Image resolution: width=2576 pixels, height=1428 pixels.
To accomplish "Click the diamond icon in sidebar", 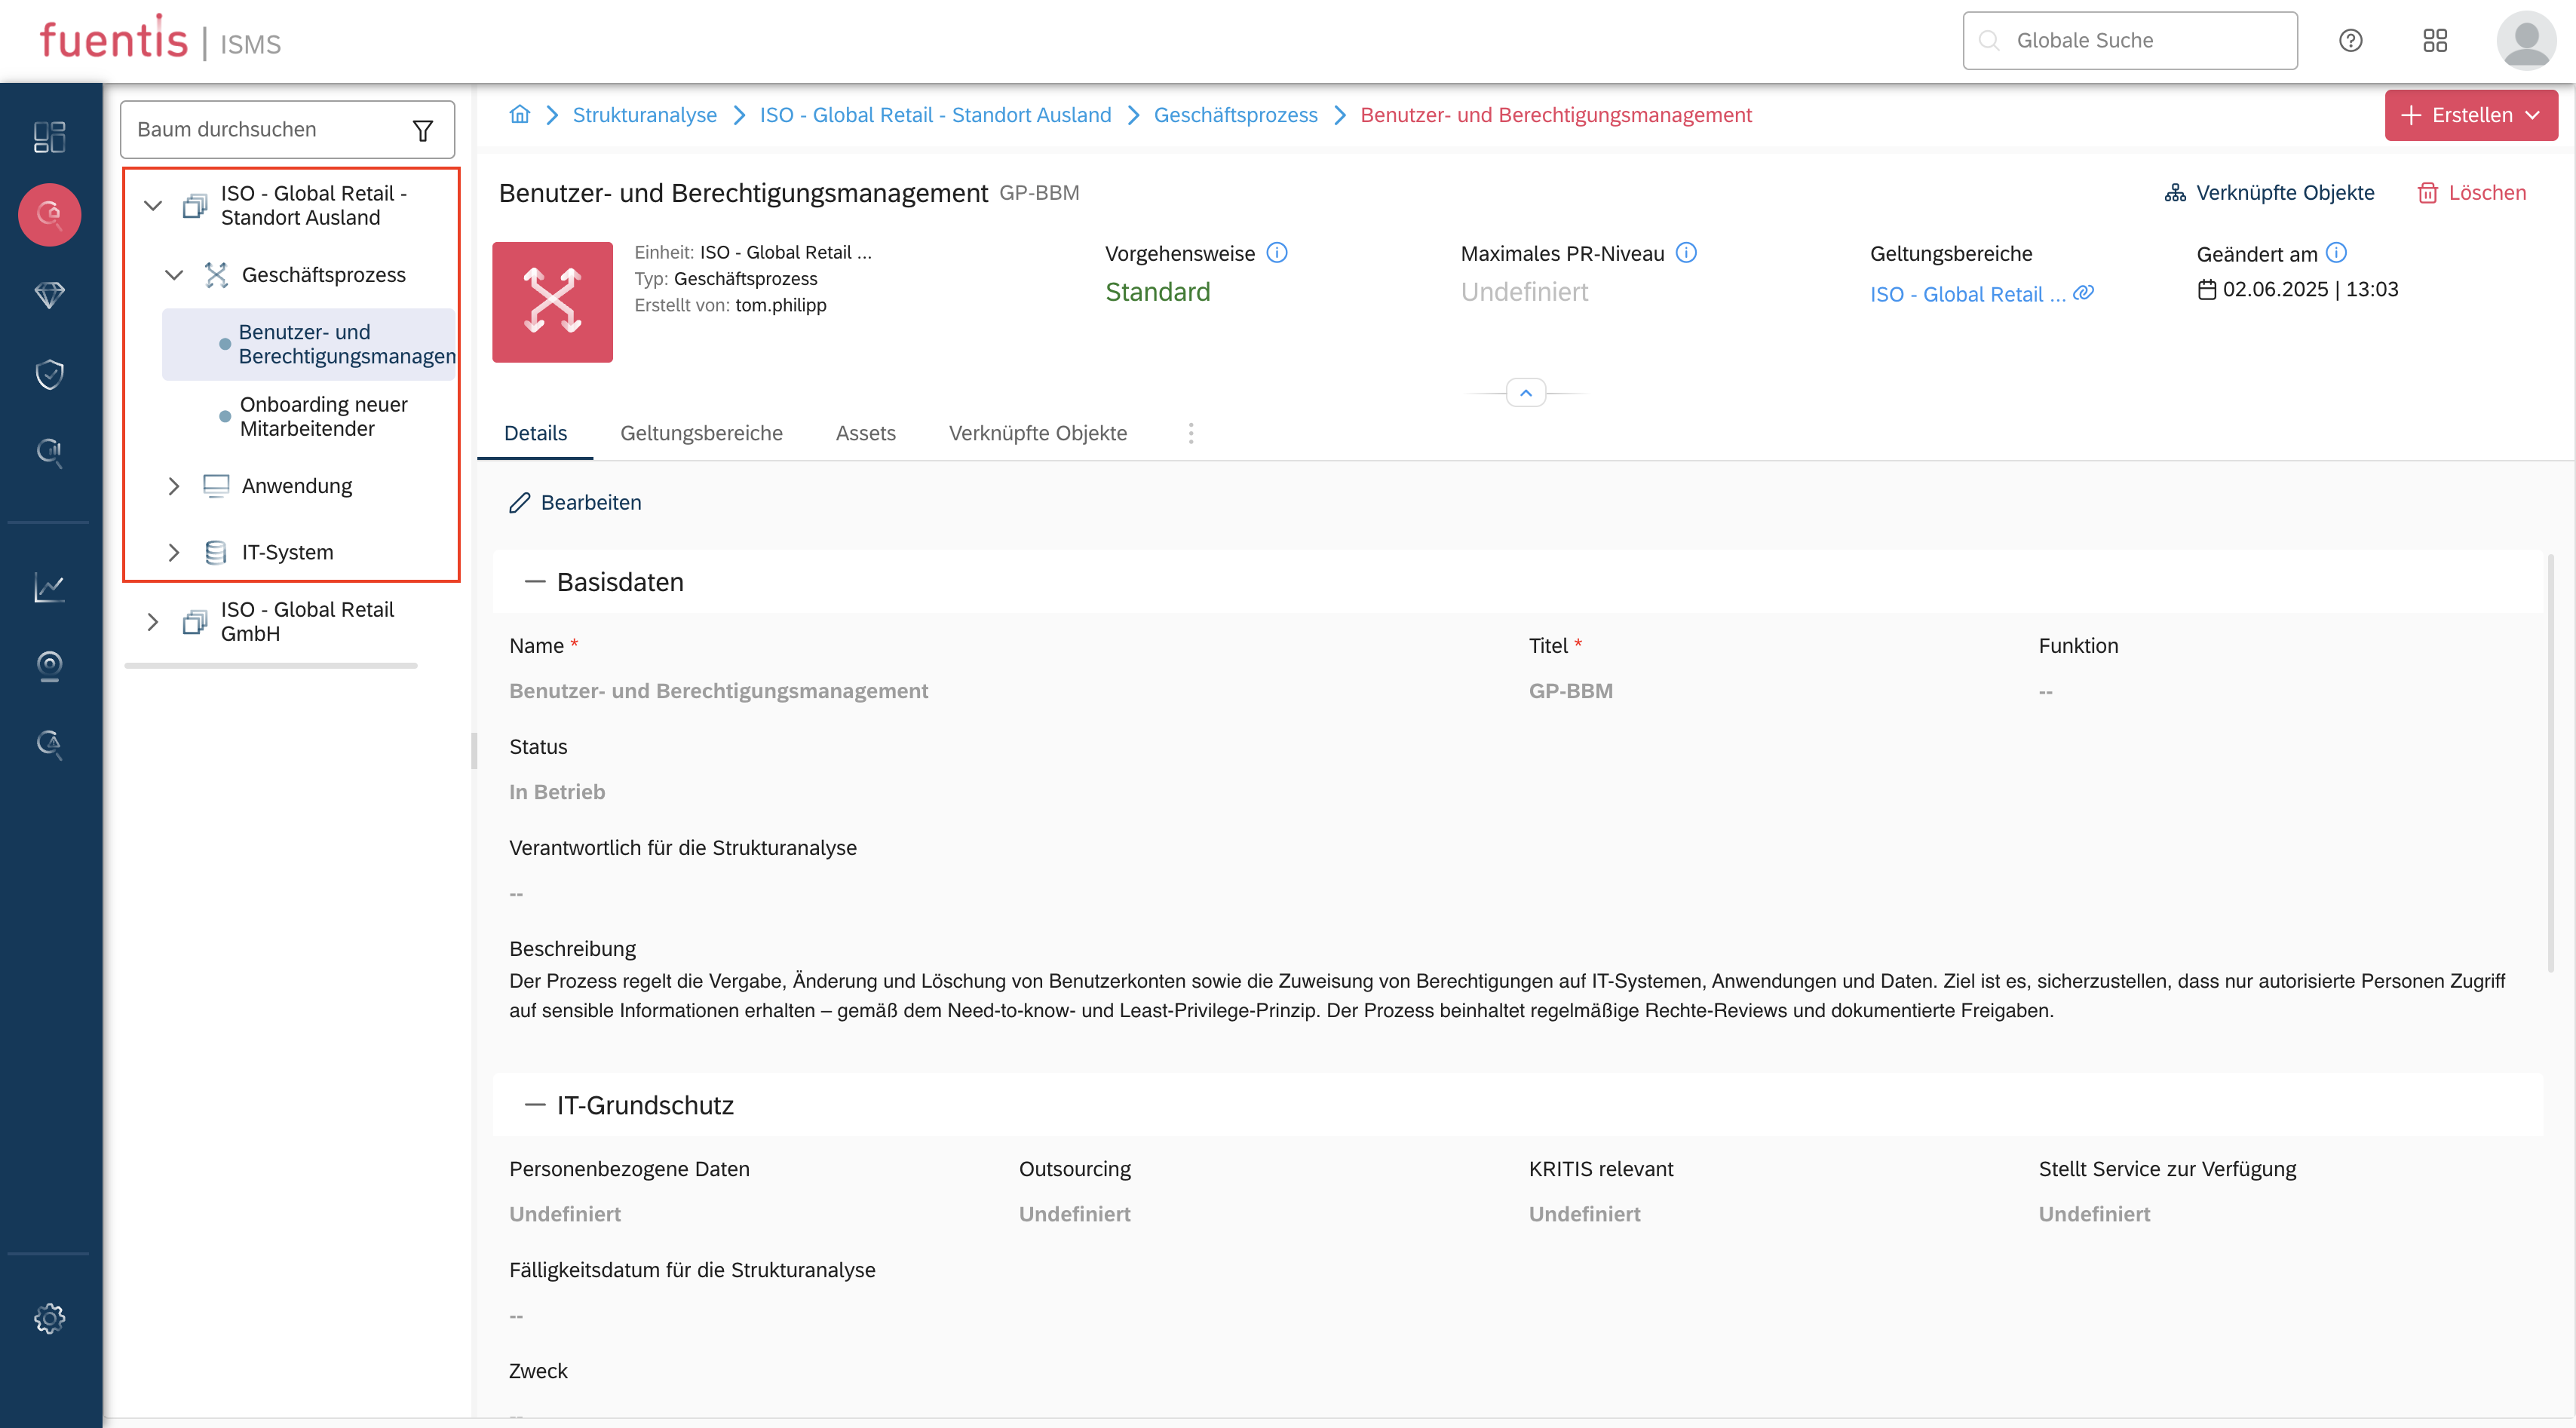I will coord(49,294).
